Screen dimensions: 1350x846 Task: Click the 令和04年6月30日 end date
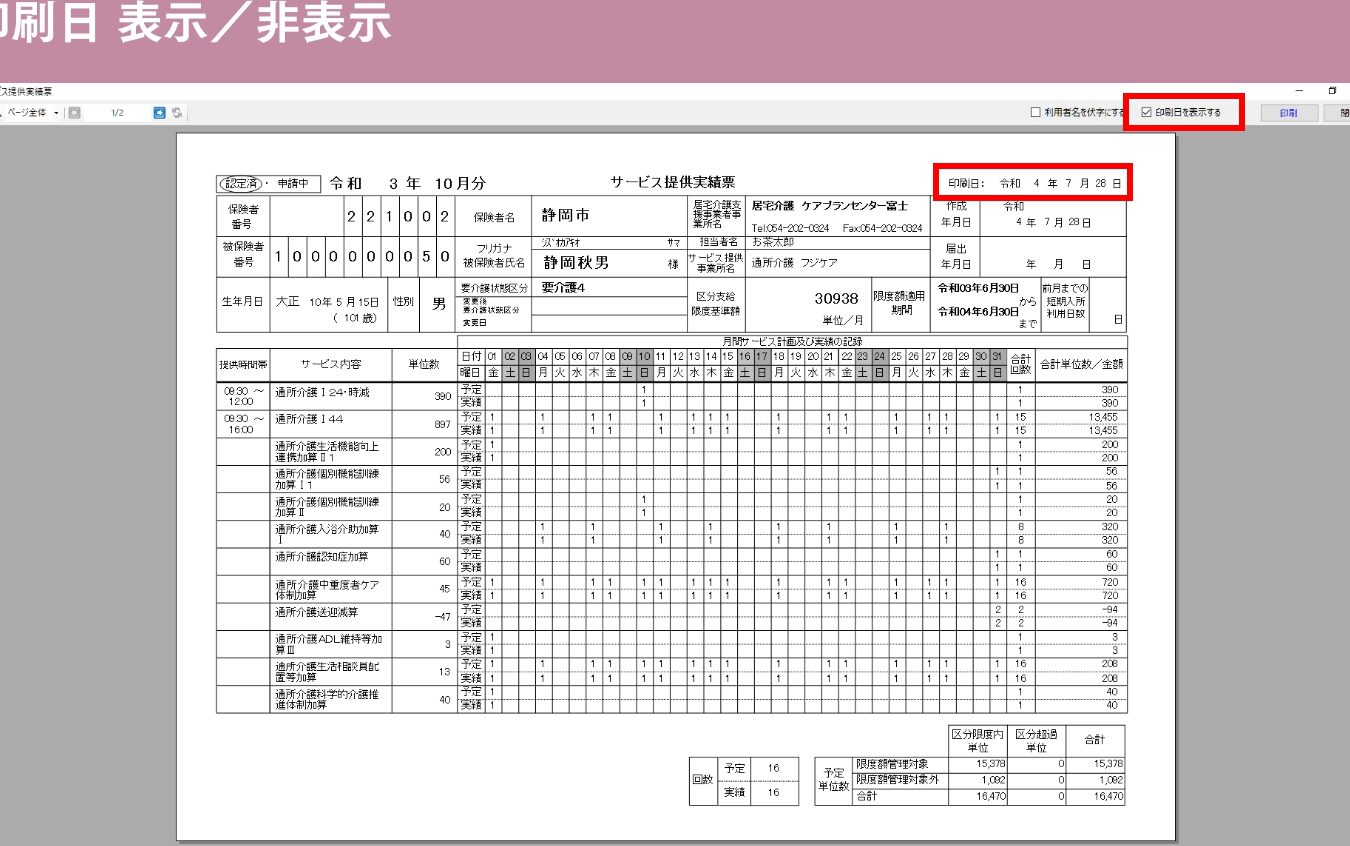[x=978, y=311]
